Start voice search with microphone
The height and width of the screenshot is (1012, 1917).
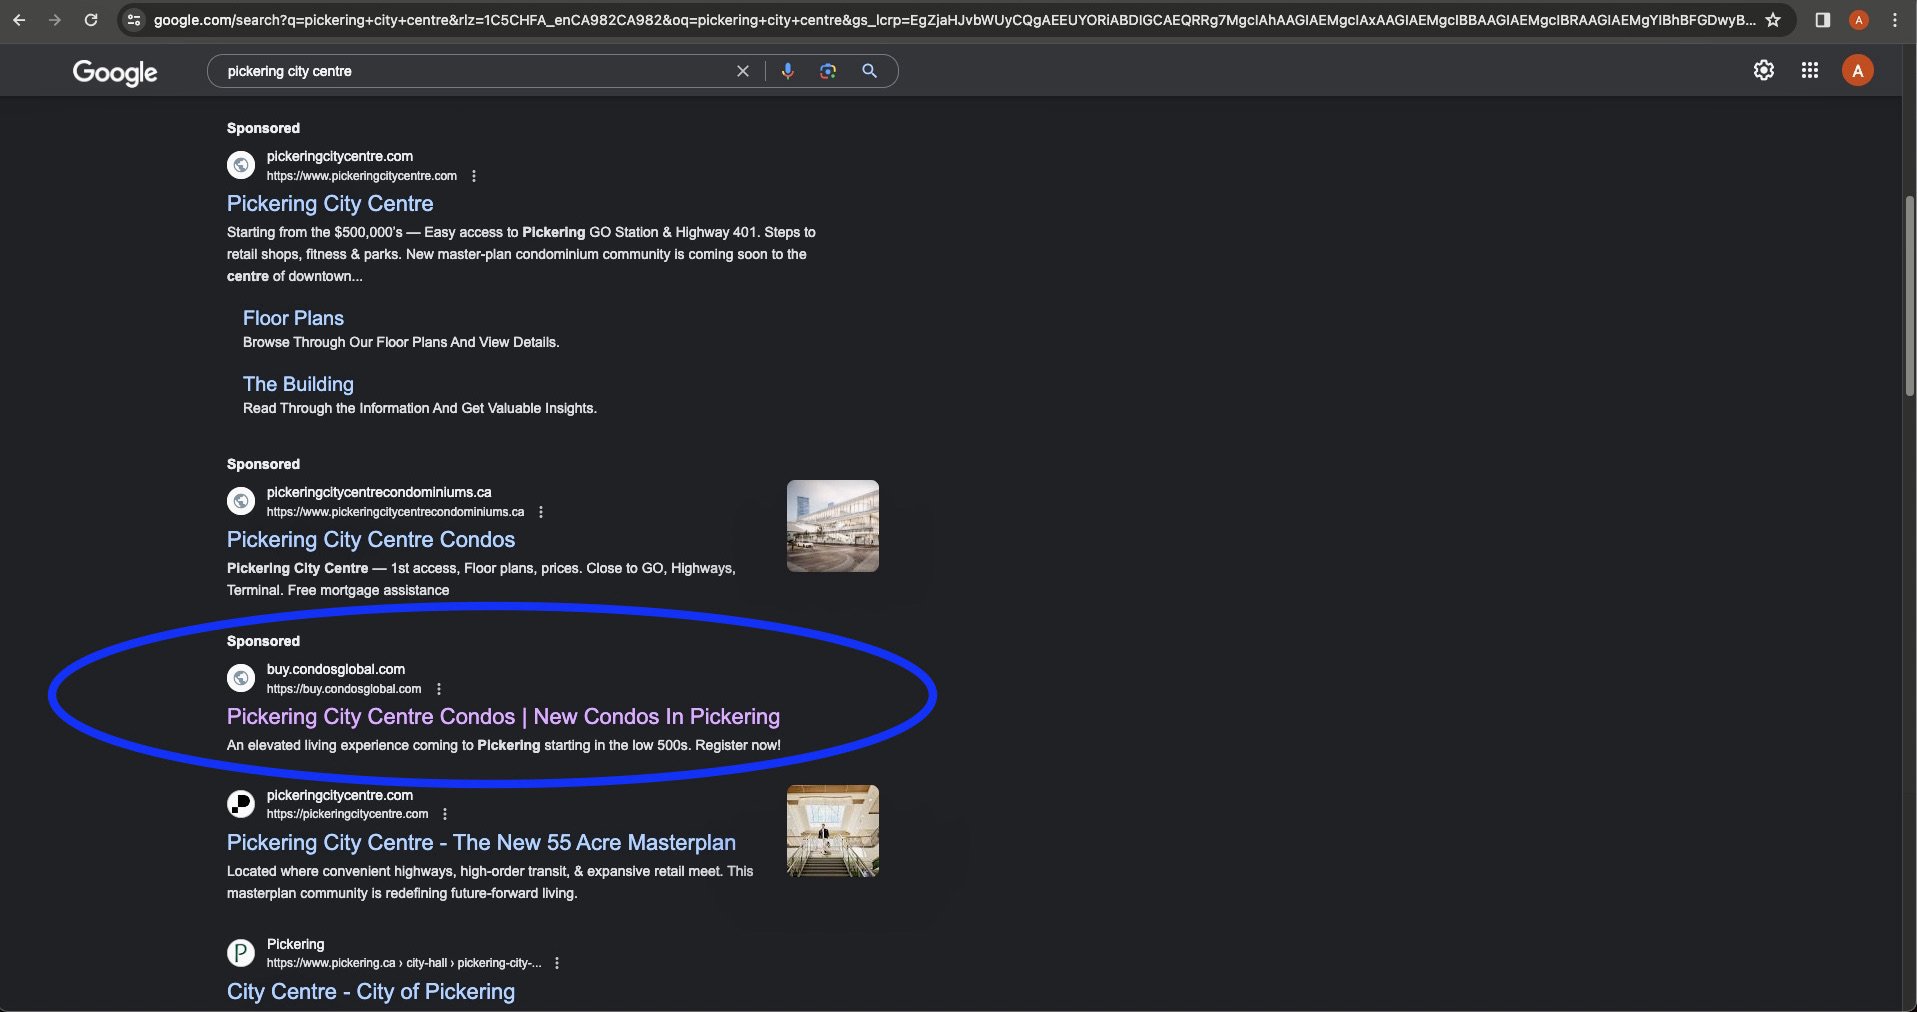point(788,71)
